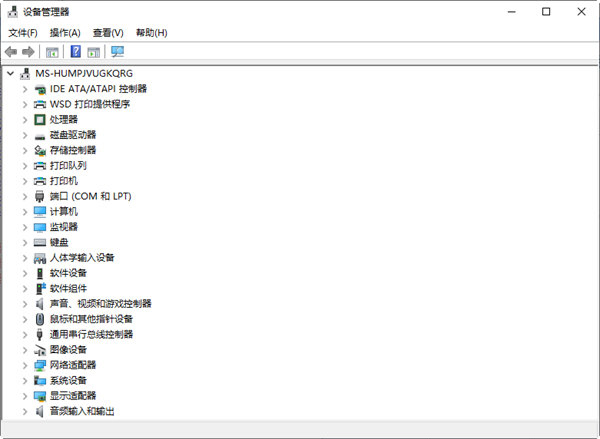Select the WSD 打印提供程序 text row
This screenshot has height=439, width=600.
[90, 104]
